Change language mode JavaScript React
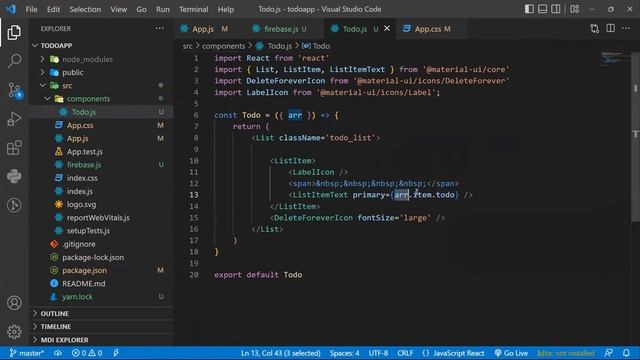640x360 pixels. click(x=453, y=353)
